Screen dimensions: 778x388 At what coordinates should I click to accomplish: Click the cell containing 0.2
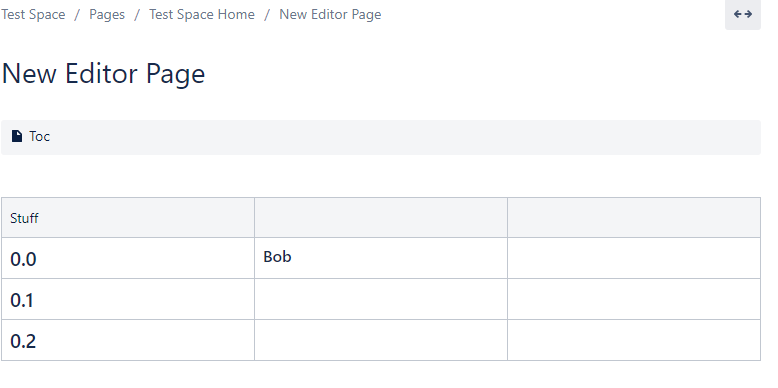(128, 340)
